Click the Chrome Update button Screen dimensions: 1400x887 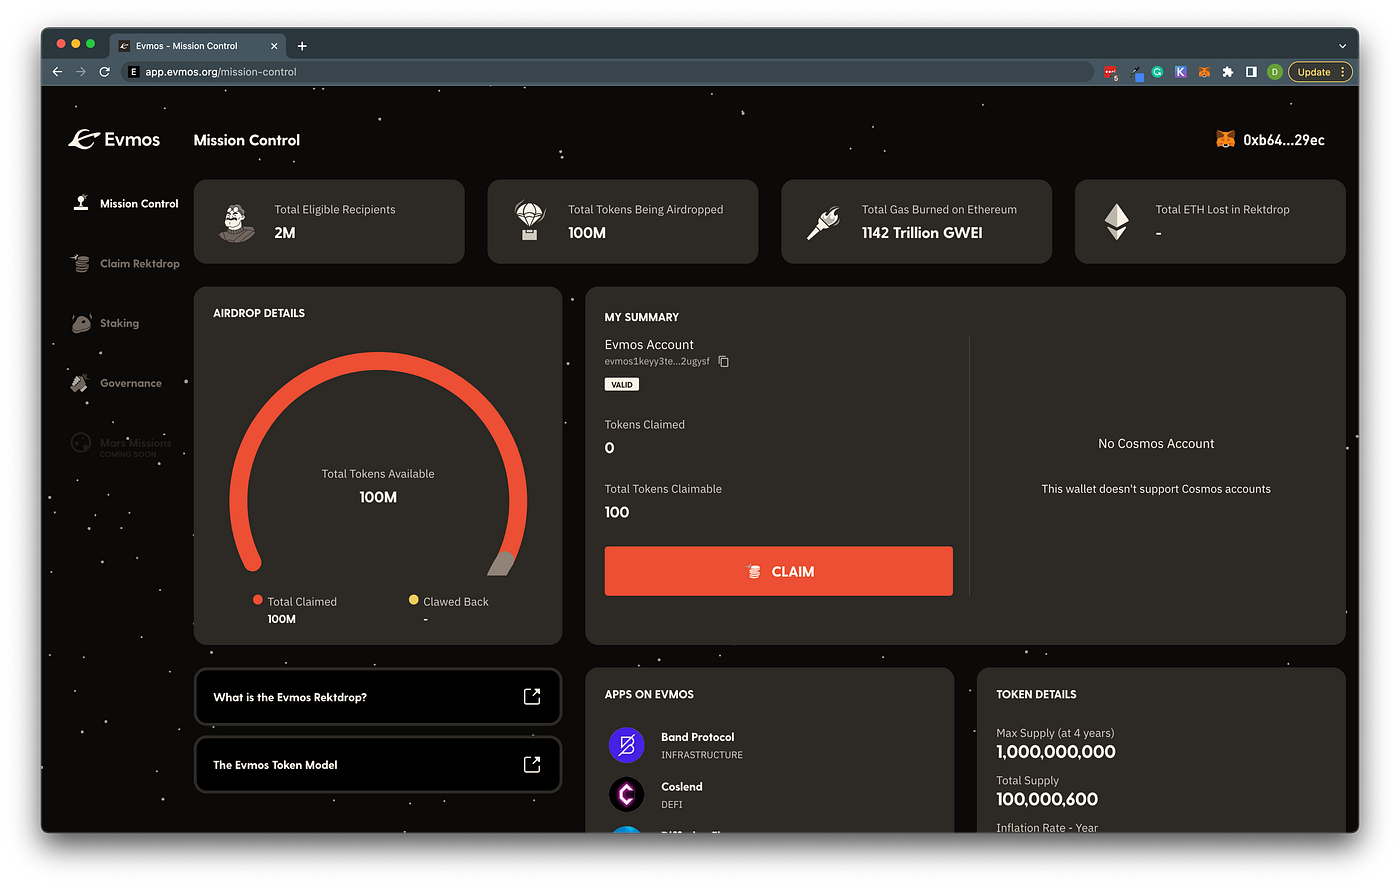point(1320,72)
